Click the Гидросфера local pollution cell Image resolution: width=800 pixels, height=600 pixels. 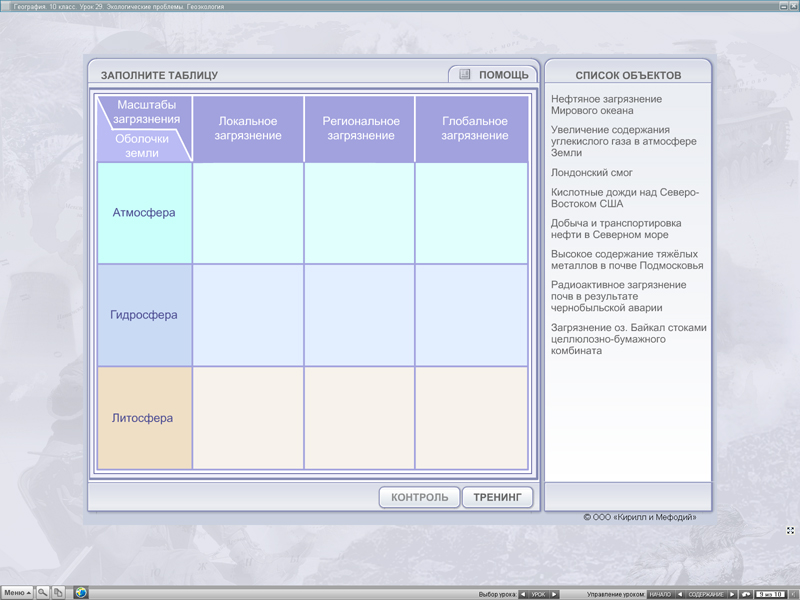click(x=248, y=315)
